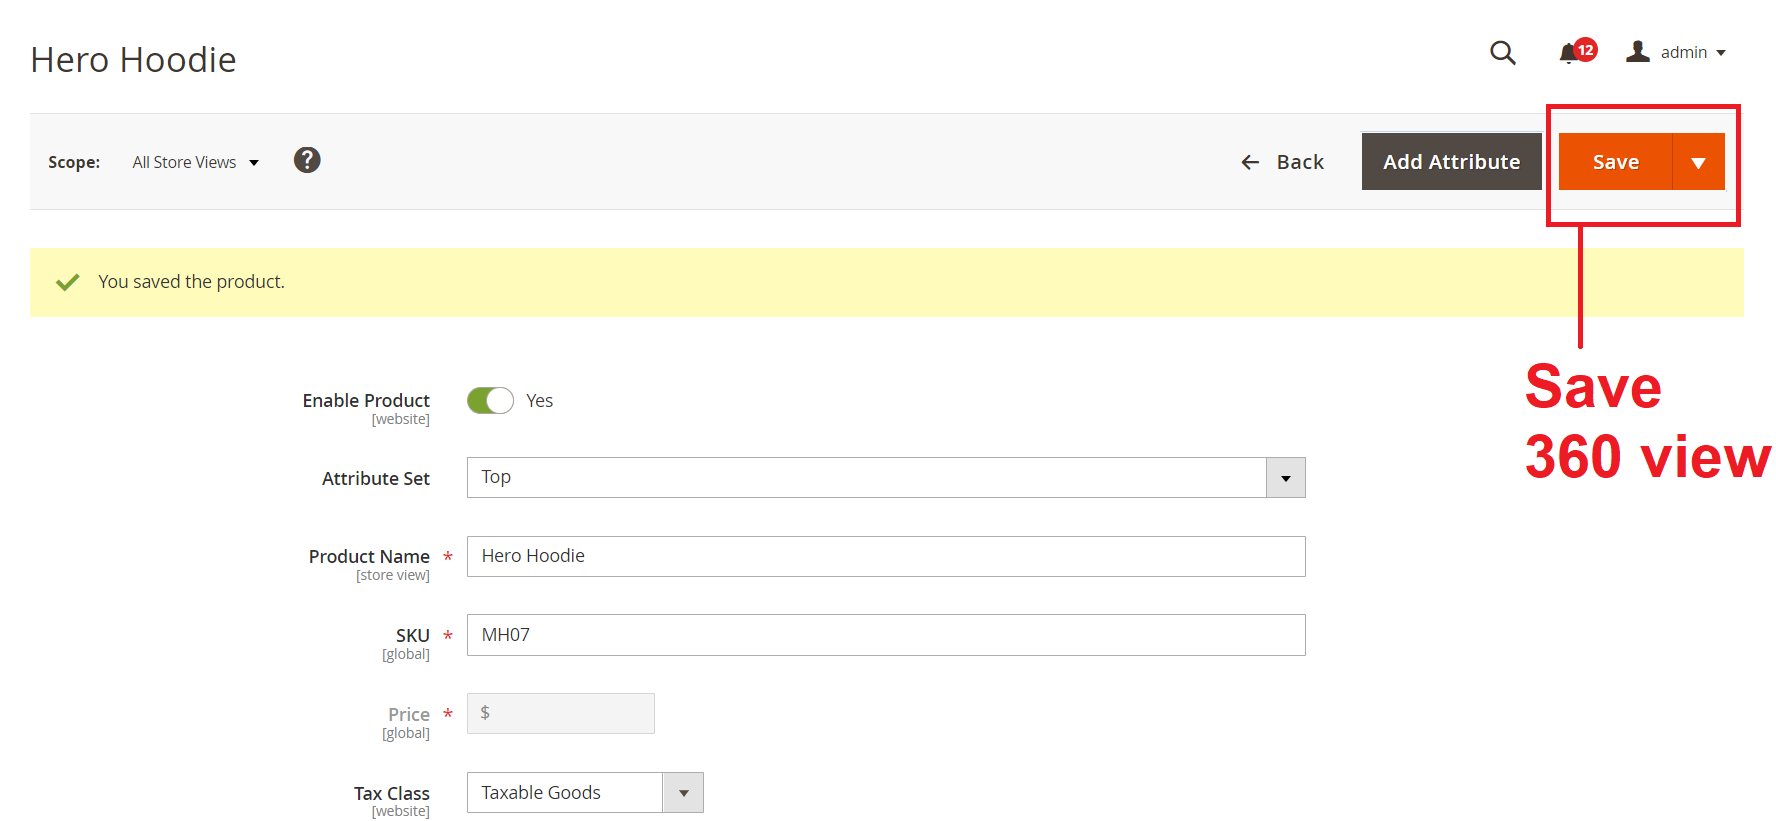The image size is (1776, 821).
Task: Click the Save button
Action: click(x=1615, y=162)
